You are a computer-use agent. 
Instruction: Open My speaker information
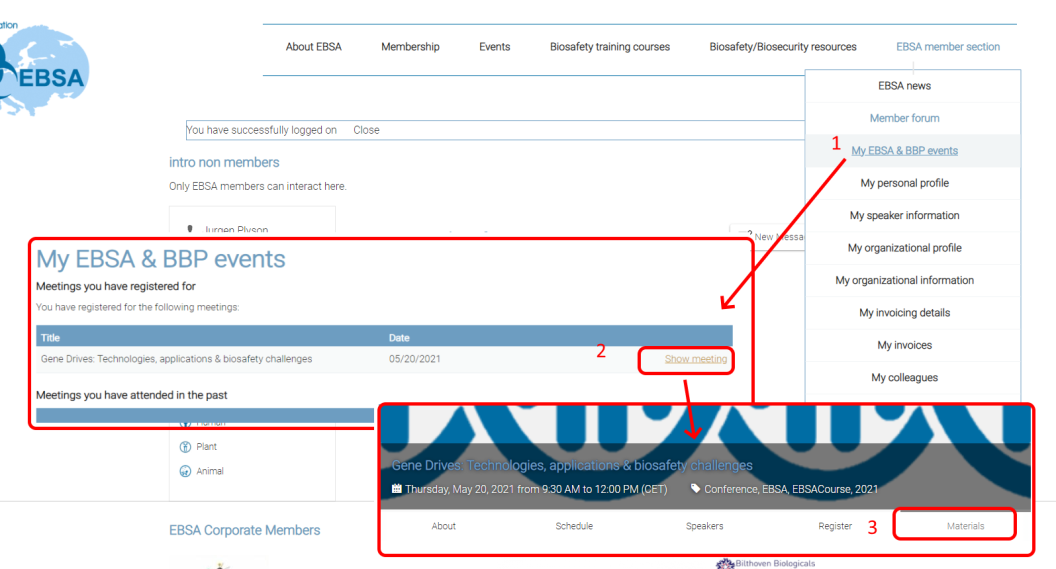click(904, 215)
